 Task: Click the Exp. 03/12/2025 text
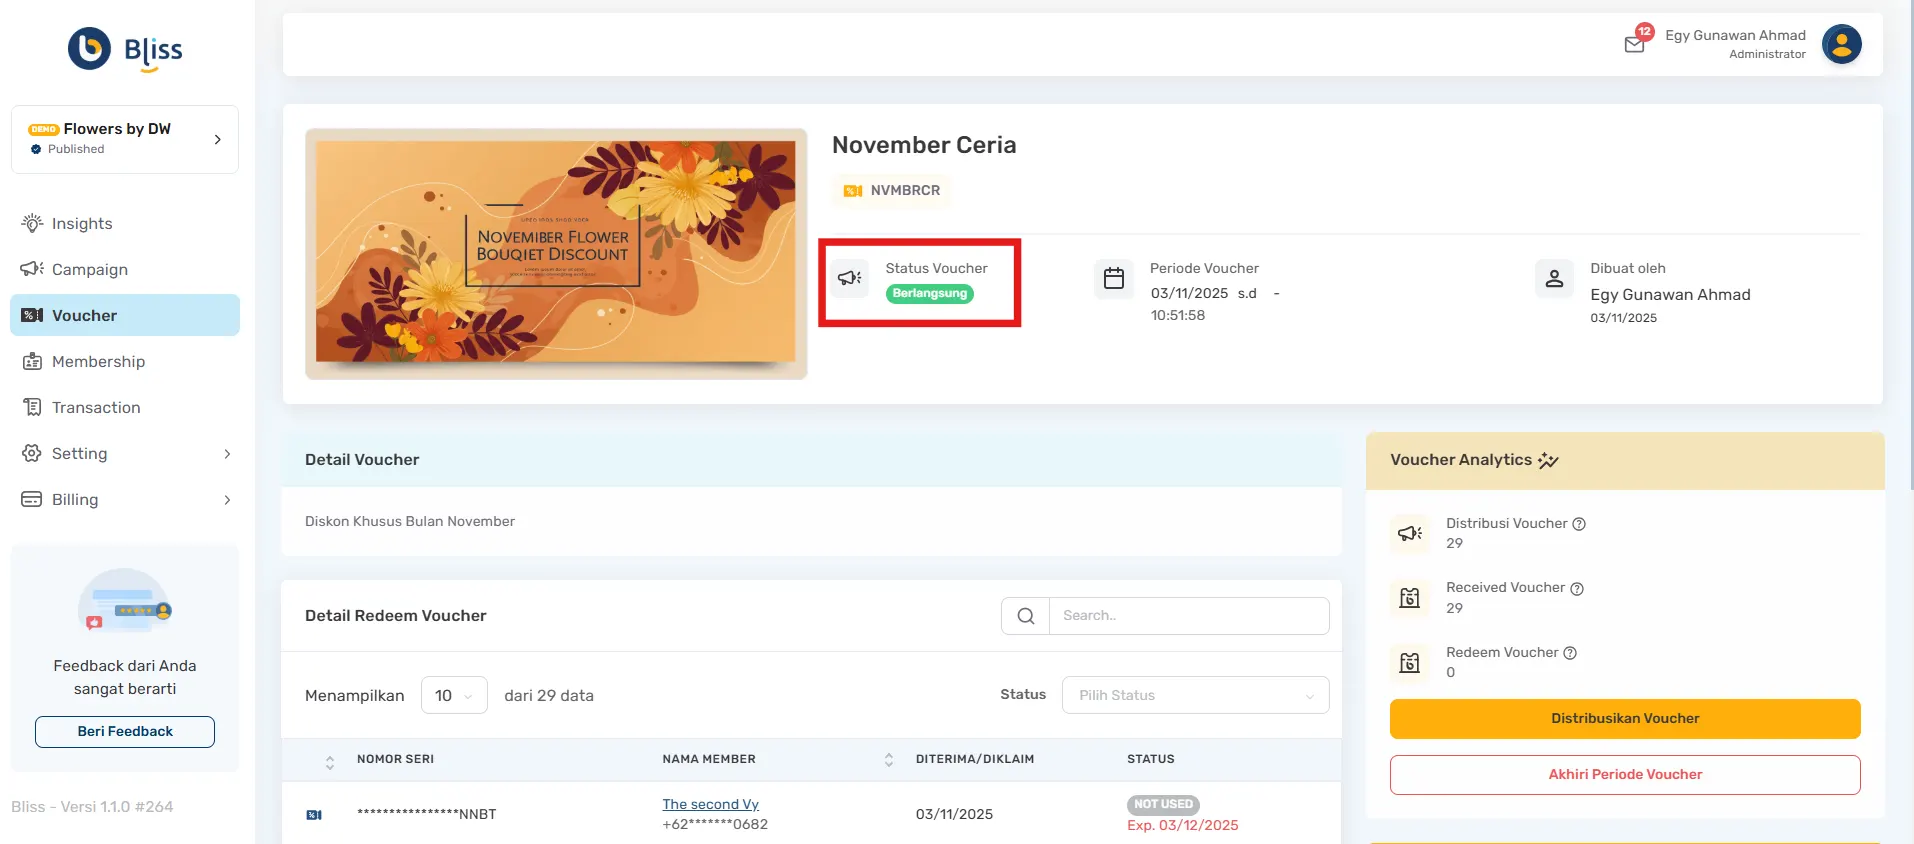click(1183, 825)
